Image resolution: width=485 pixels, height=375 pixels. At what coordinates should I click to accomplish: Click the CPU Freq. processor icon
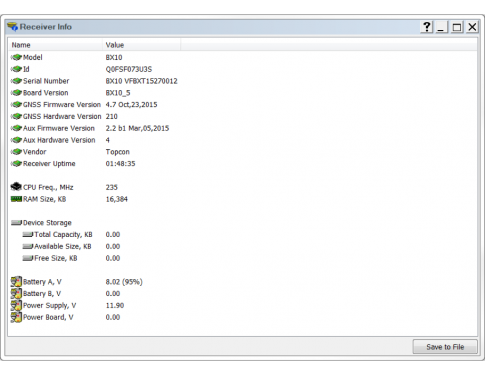[x=16, y=187]
